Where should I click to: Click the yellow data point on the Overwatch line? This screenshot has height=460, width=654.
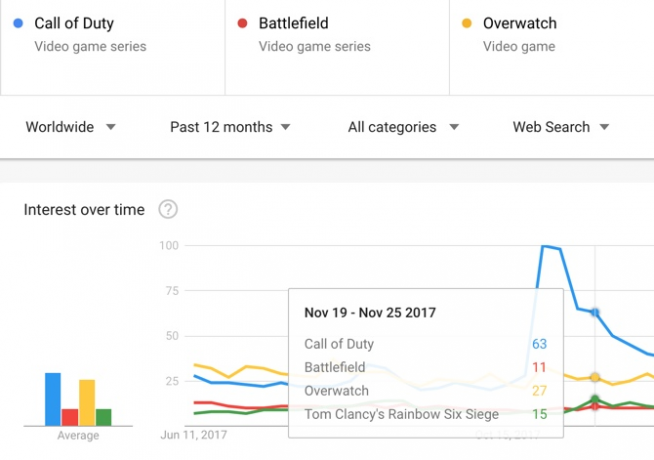coord(595,377)
